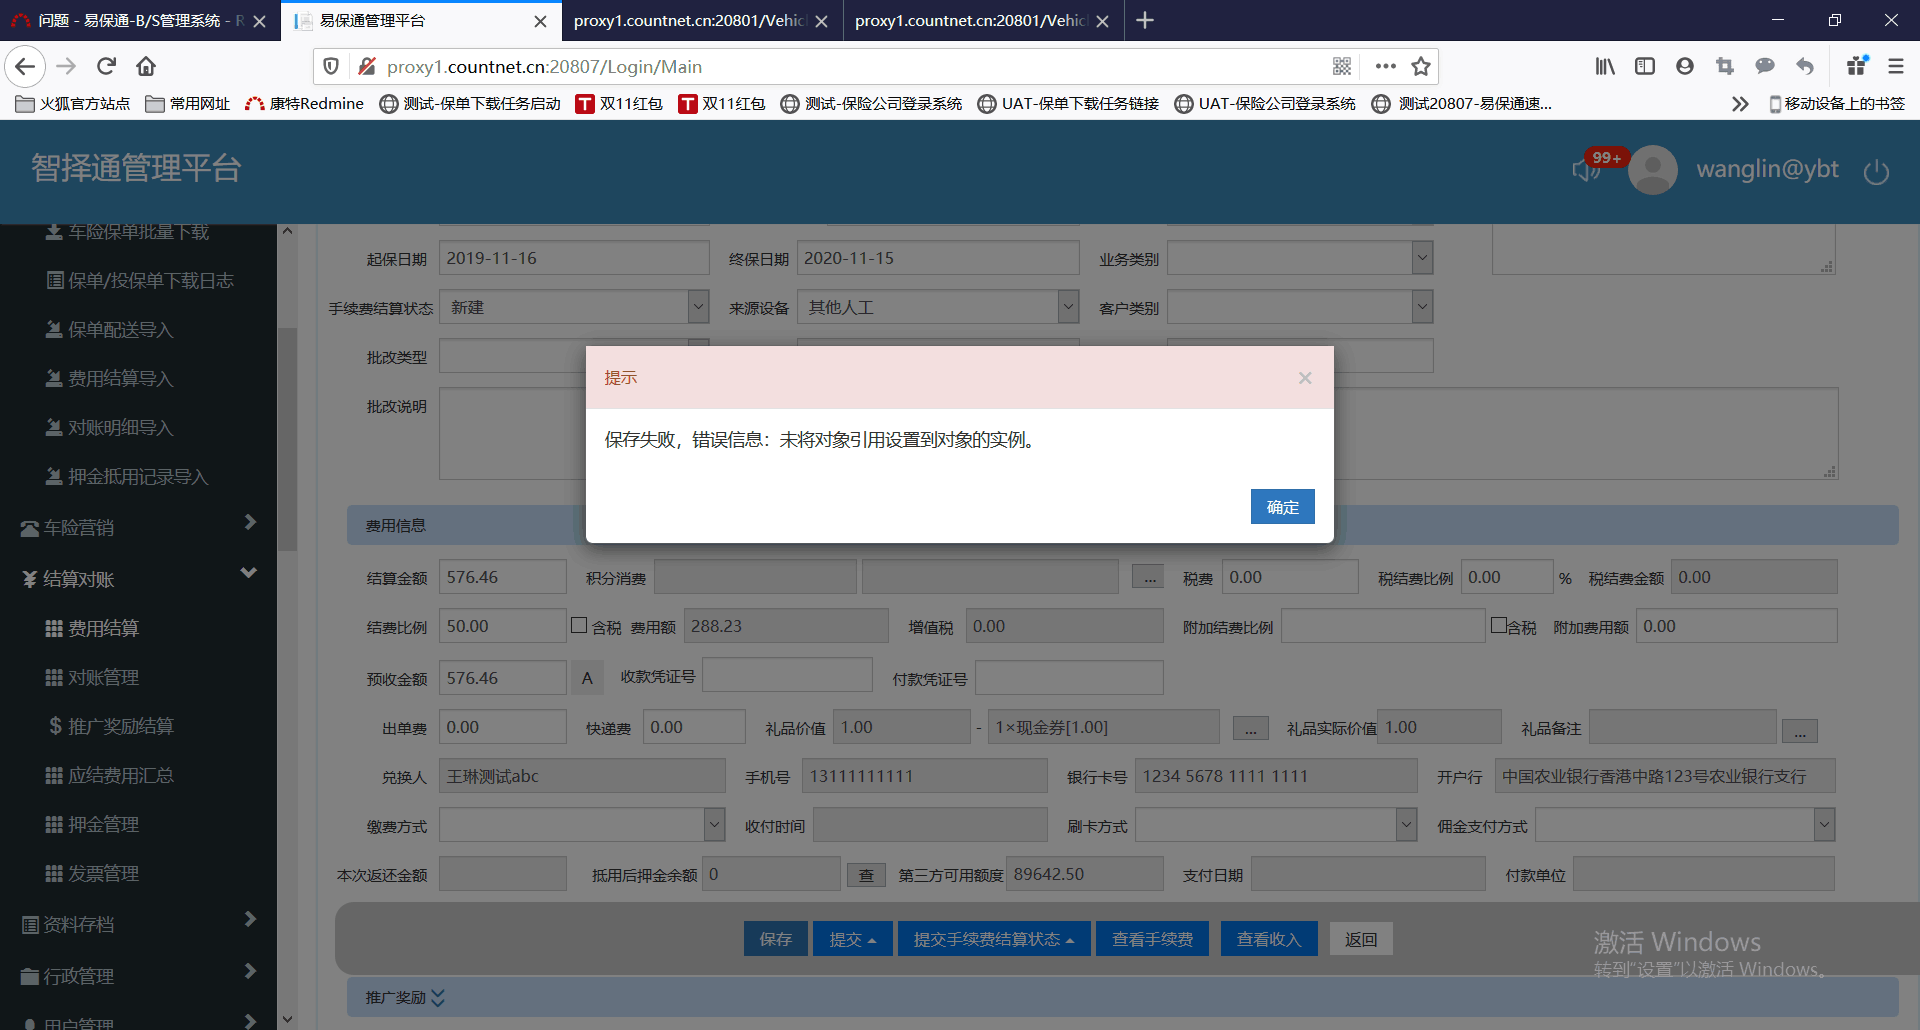Image resolution: width=1920 pixels, height=1030 pixels.
Task: Confirm the error dialog with 确定
Action: click(x=1283, y=507)
